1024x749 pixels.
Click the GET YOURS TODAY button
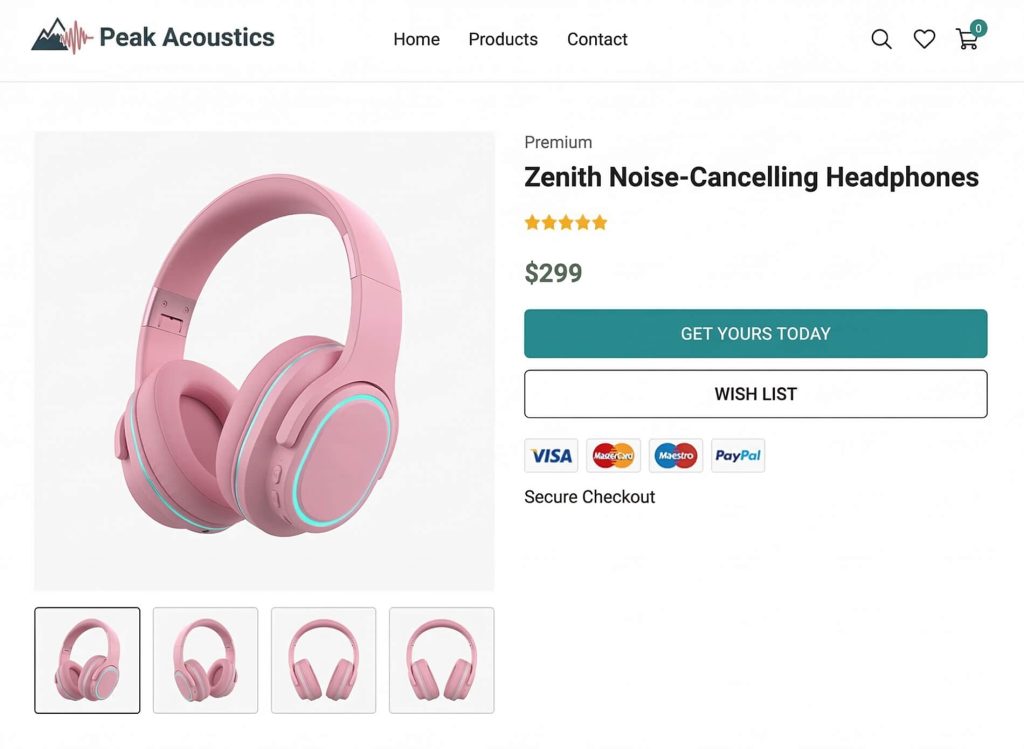click(755, 333)
